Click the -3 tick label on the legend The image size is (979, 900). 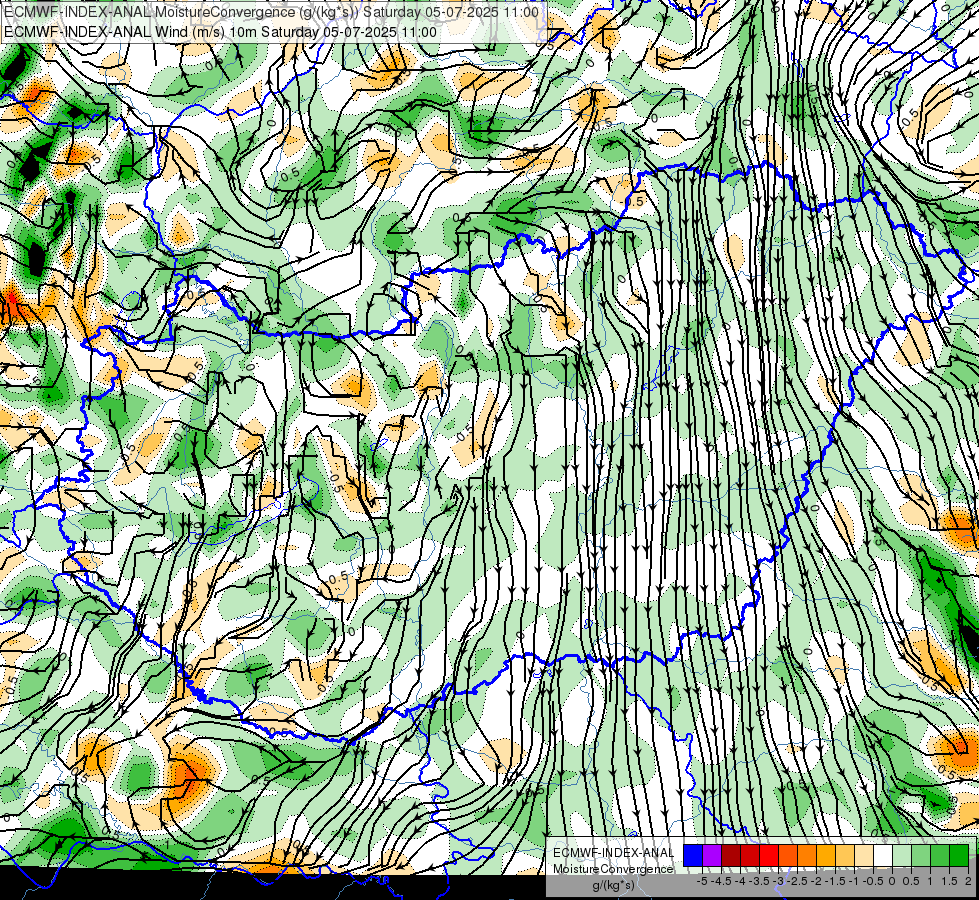(x=778, y=881)
